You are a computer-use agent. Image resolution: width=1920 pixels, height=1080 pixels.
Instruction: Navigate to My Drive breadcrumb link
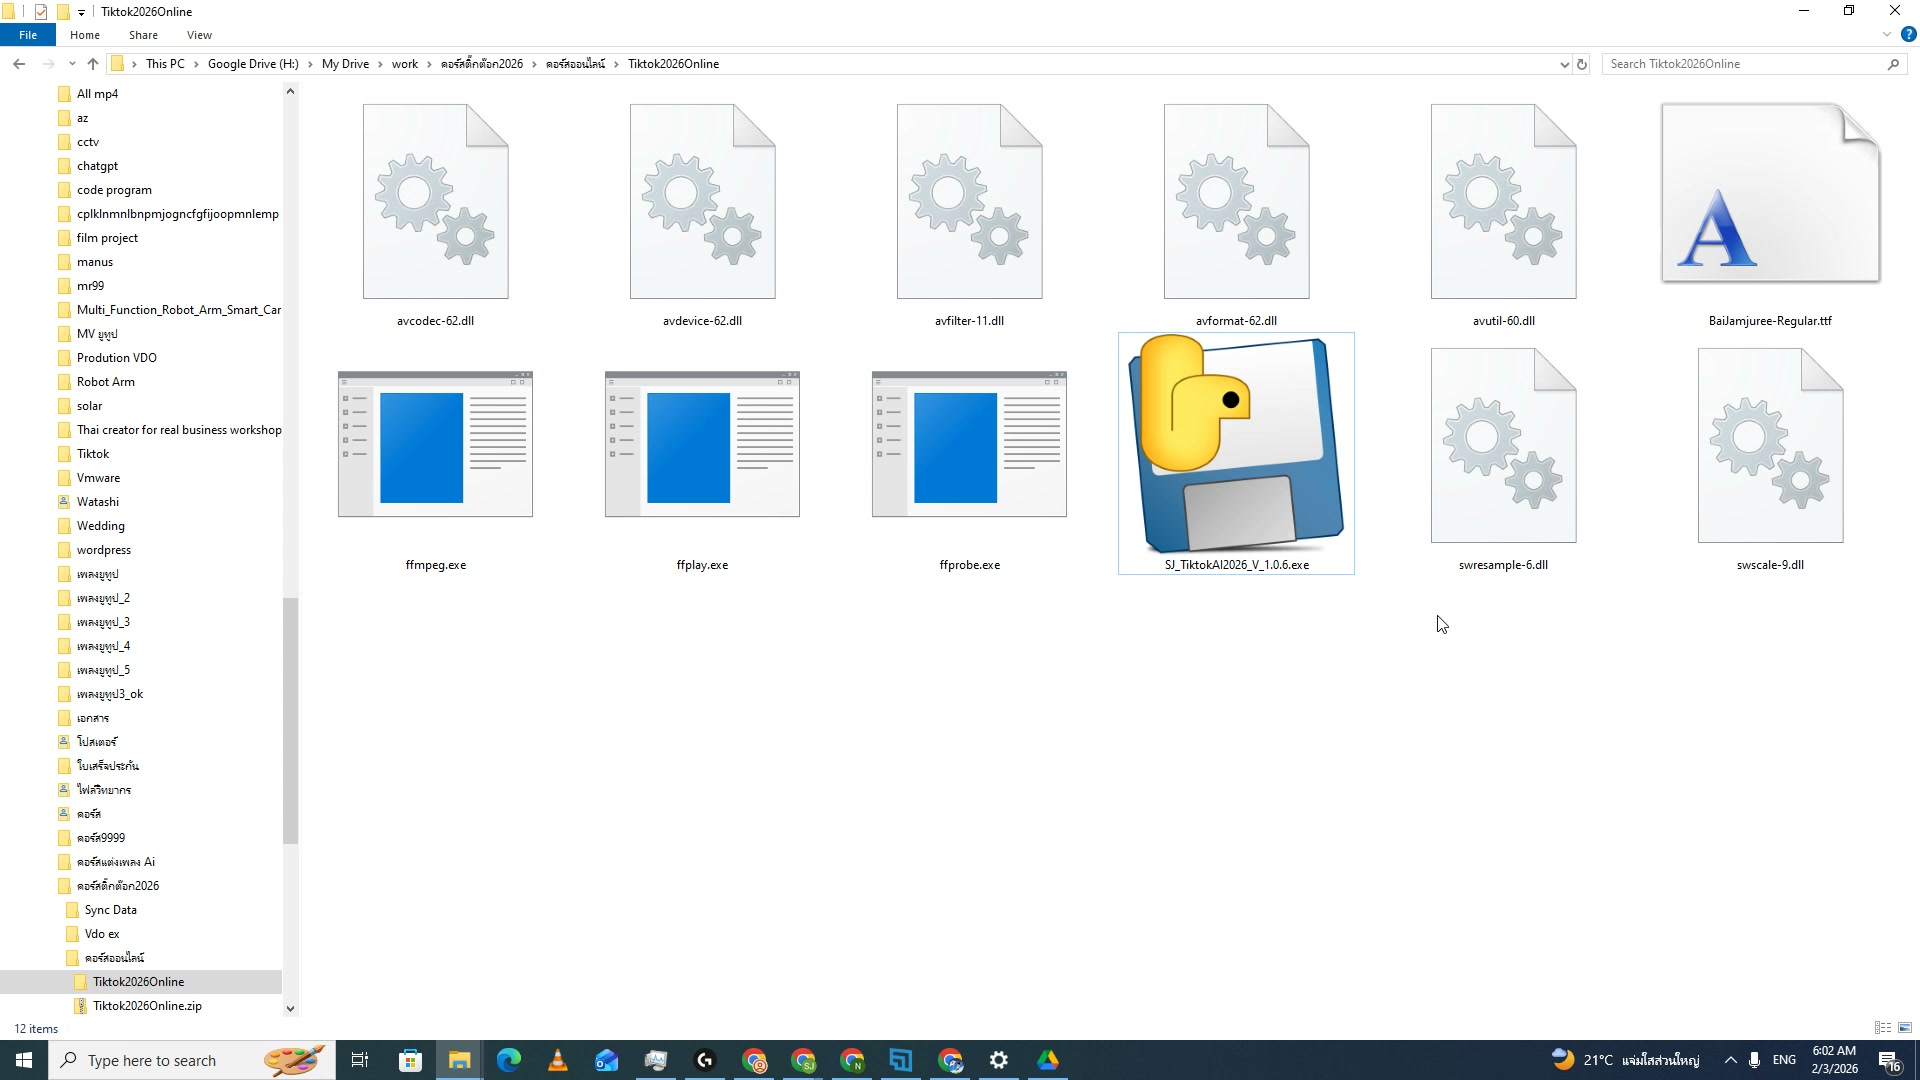[345, 63]
